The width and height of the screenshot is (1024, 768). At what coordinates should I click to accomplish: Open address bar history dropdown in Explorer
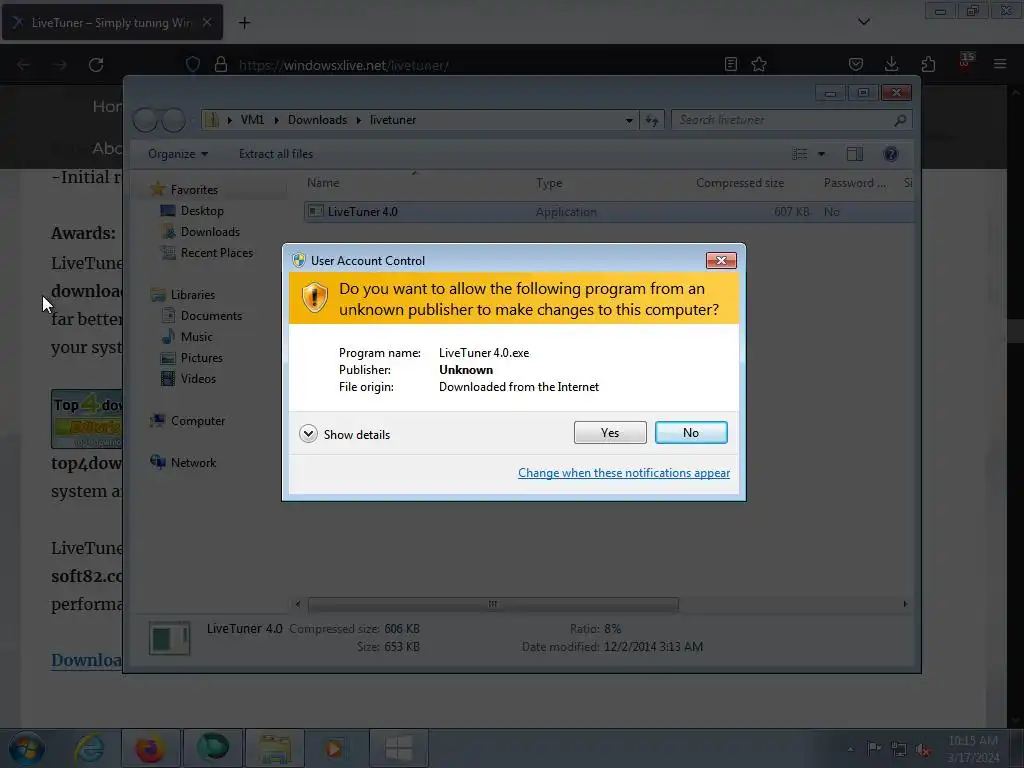[x=629, y=120]
